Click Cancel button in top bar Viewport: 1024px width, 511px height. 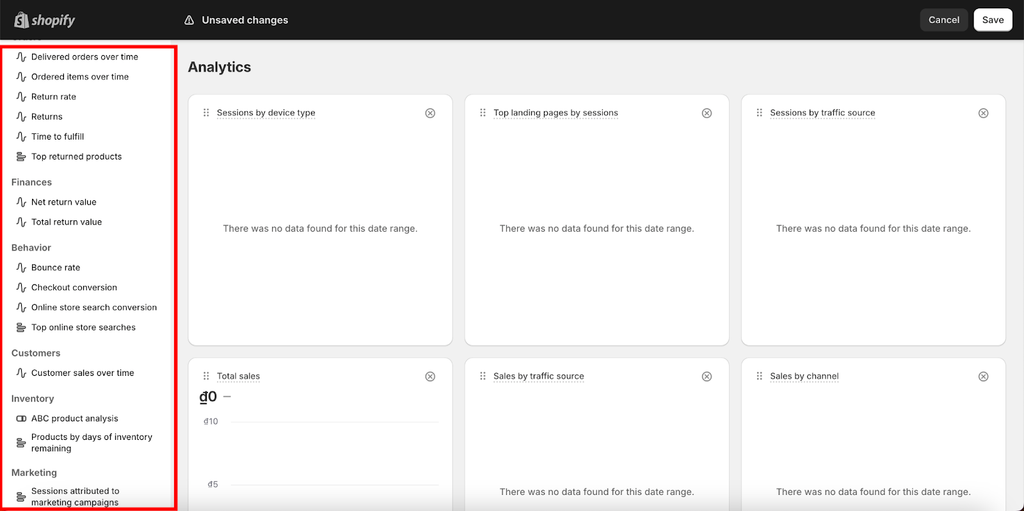point(944,20)
